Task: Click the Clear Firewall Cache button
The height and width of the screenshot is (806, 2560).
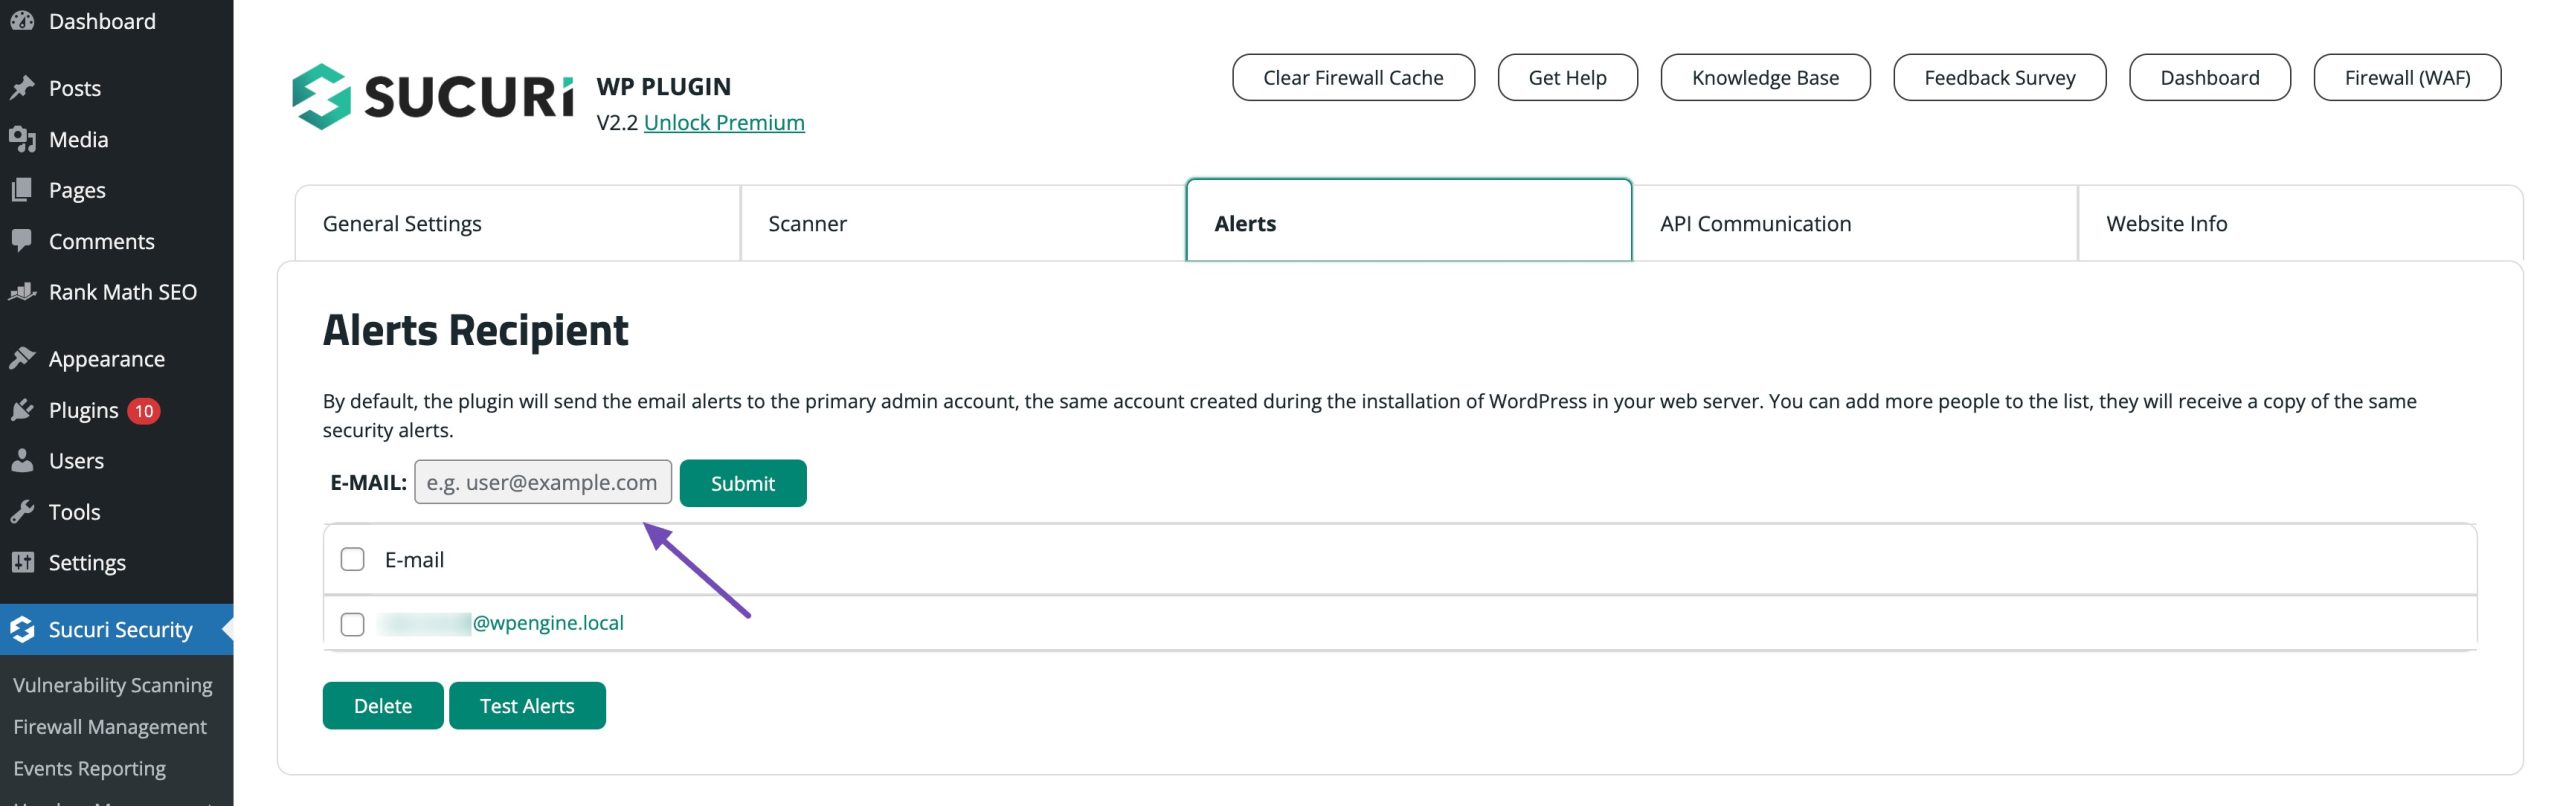Action: click(1352, 78)
